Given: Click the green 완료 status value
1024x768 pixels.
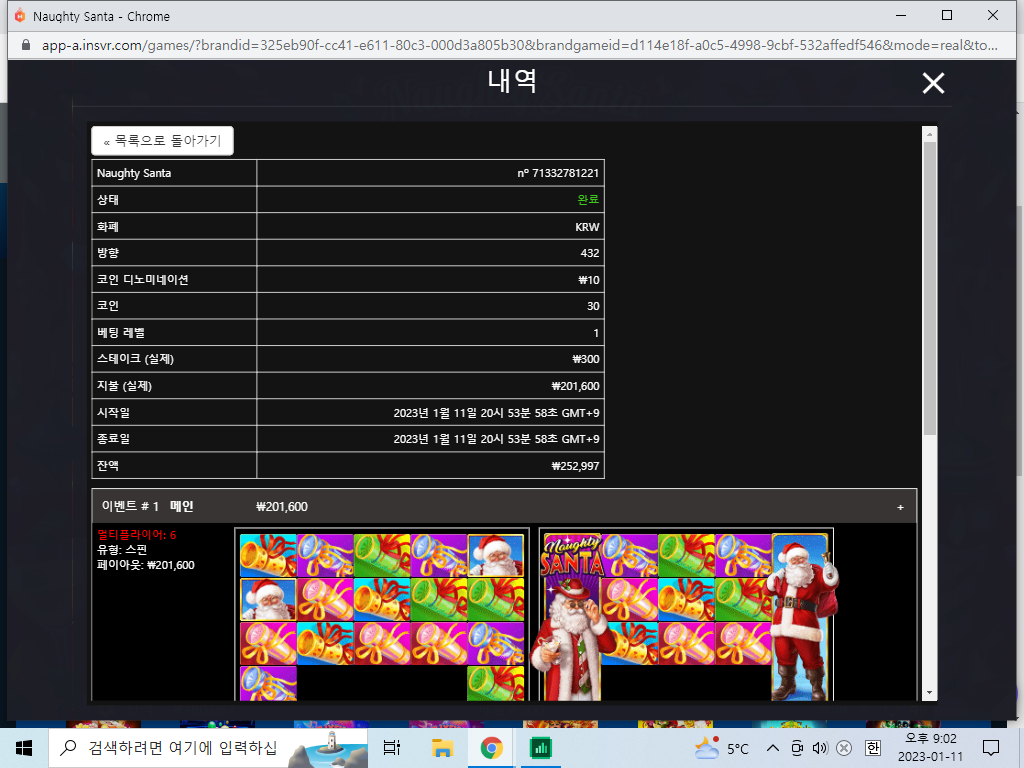Looking at the screenshot, I should tap(588, 199).
